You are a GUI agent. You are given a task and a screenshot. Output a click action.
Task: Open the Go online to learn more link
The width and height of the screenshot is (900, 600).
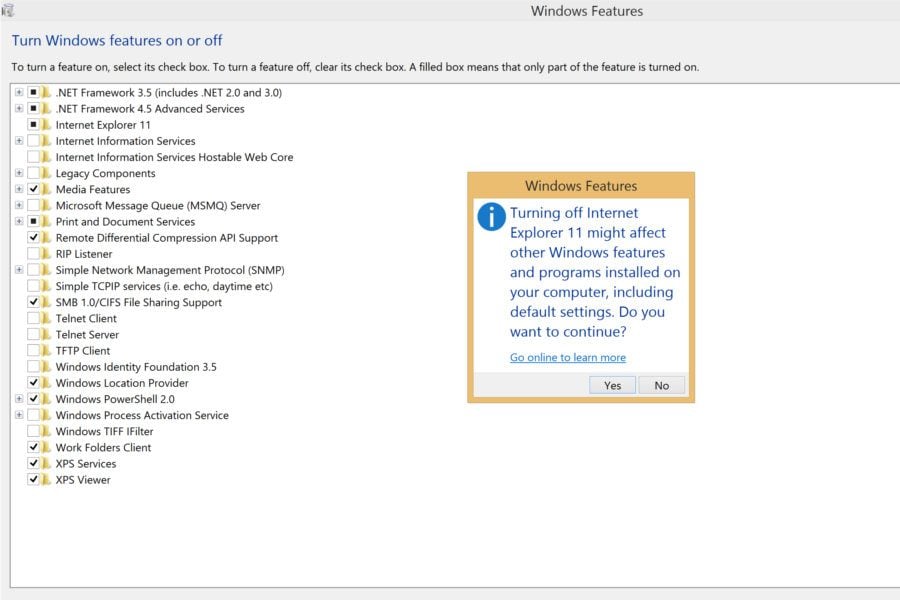568,357
